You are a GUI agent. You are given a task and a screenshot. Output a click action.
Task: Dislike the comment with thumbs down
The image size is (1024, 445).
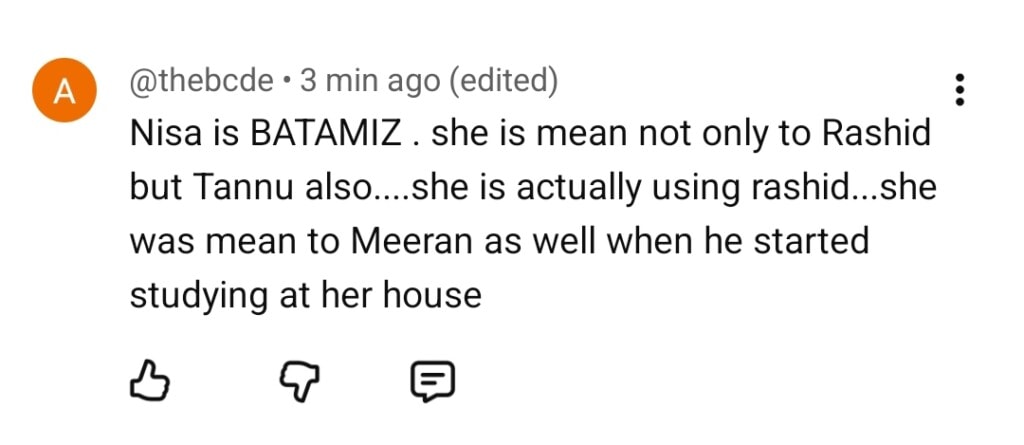coord(297,379)
